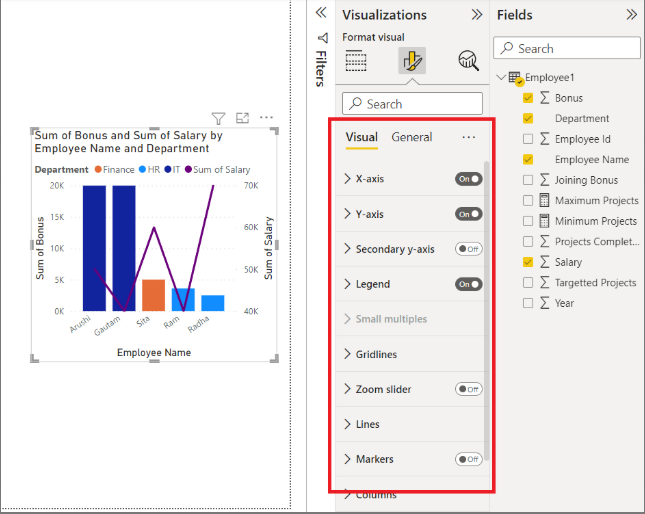Click the filter funnel icon above chart

tap(218, 118)
